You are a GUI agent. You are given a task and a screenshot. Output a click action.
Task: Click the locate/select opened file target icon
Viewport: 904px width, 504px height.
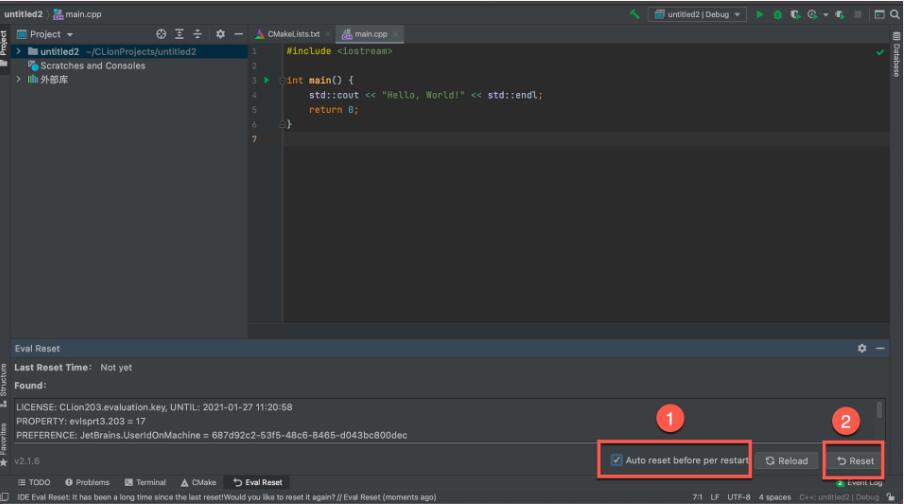(161, 34)
